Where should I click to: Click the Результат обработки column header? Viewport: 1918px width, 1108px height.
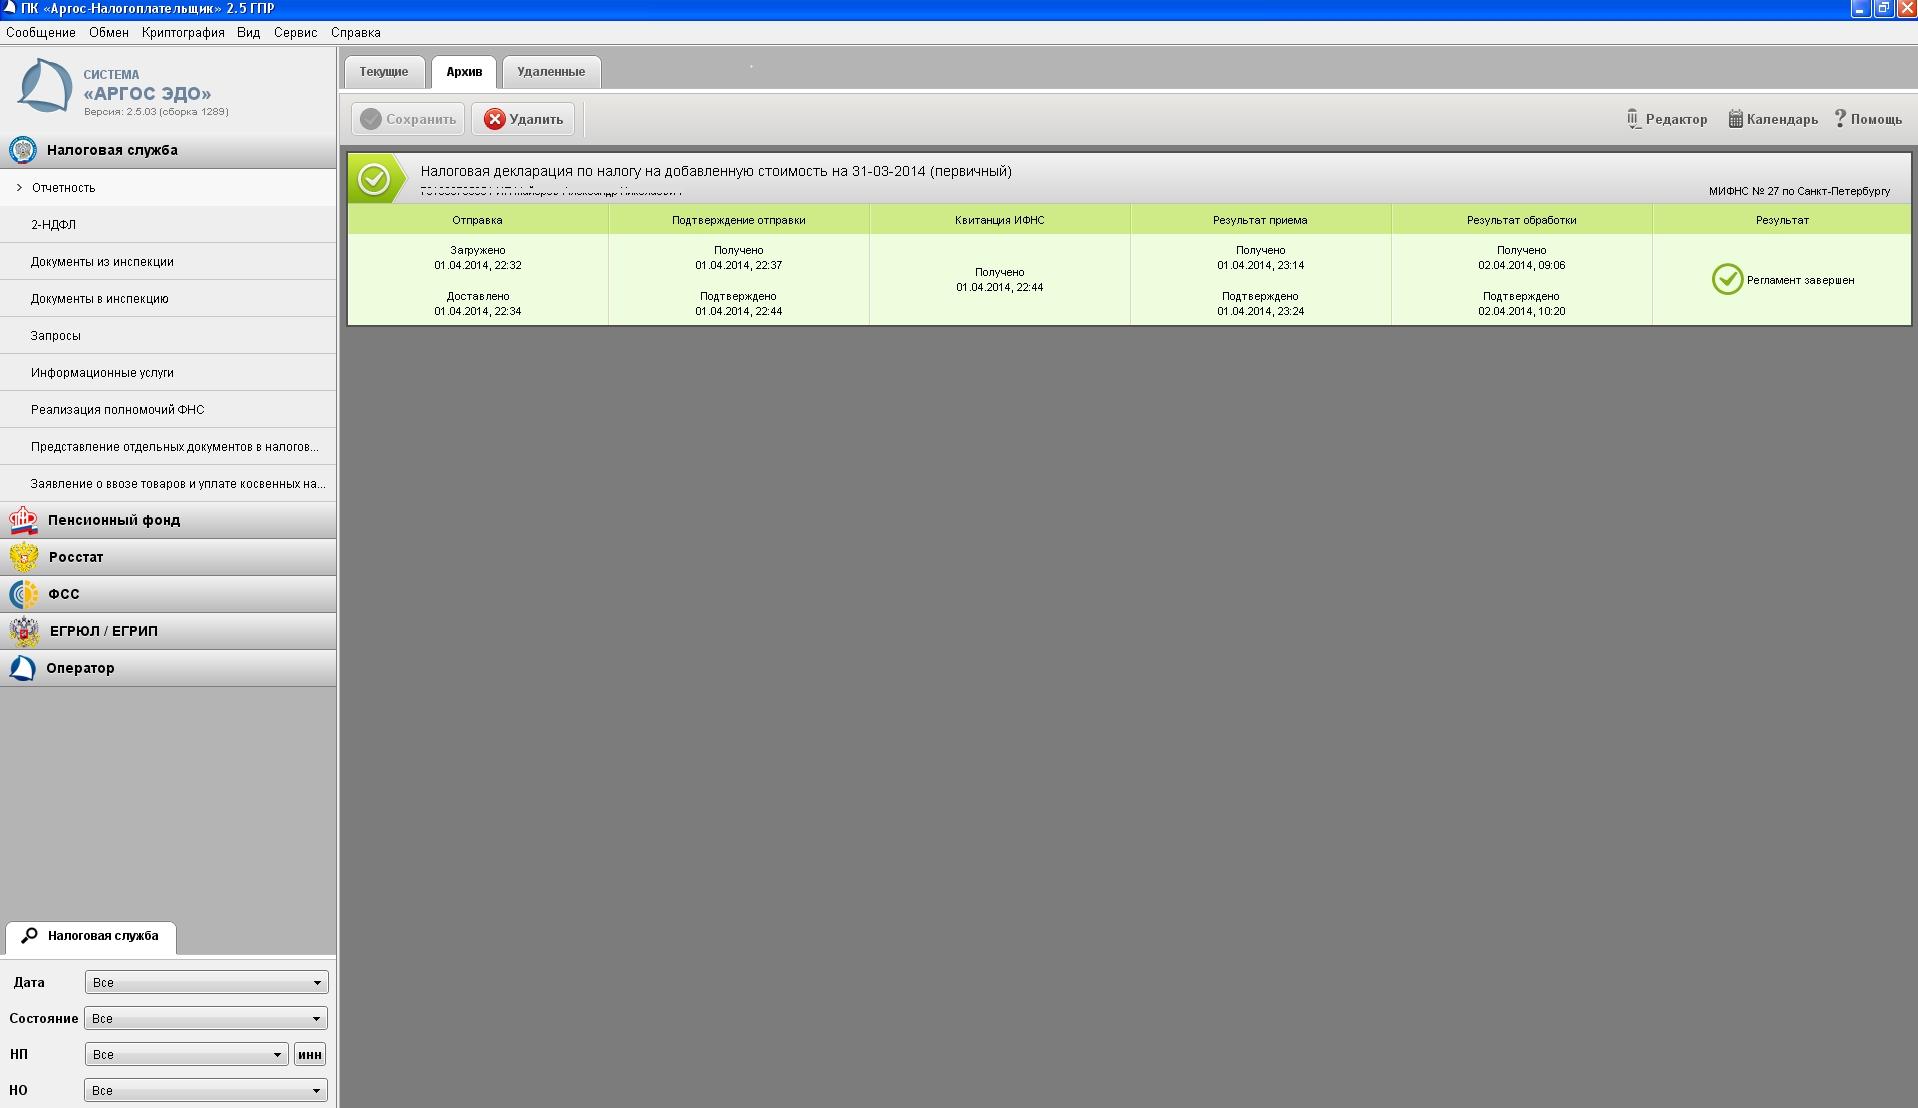click(1522, 220)
